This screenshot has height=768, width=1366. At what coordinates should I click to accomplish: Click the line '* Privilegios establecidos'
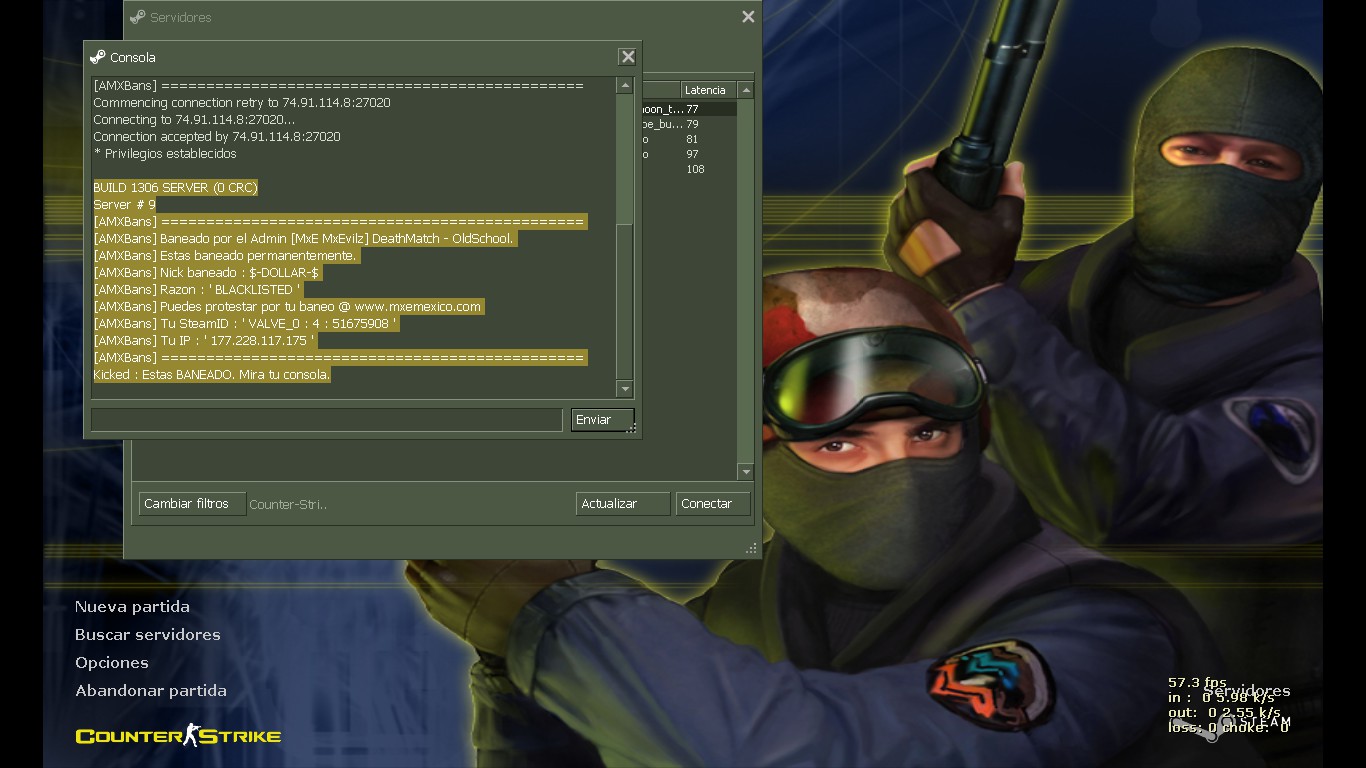(165, 154)
